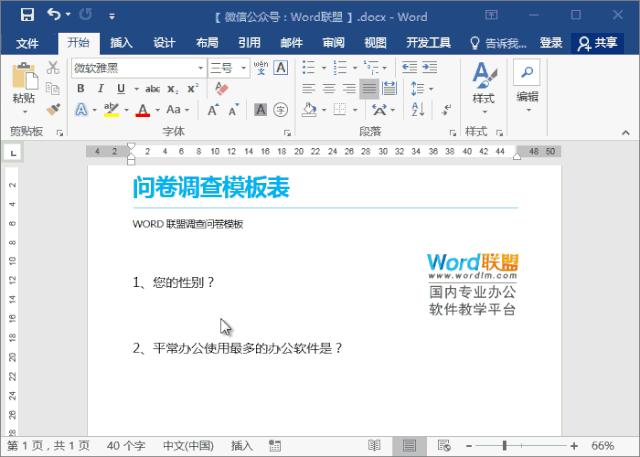The image size is (640, 457).
Task: Toggle Center paragraph alignment
Action: coord(329,88)
